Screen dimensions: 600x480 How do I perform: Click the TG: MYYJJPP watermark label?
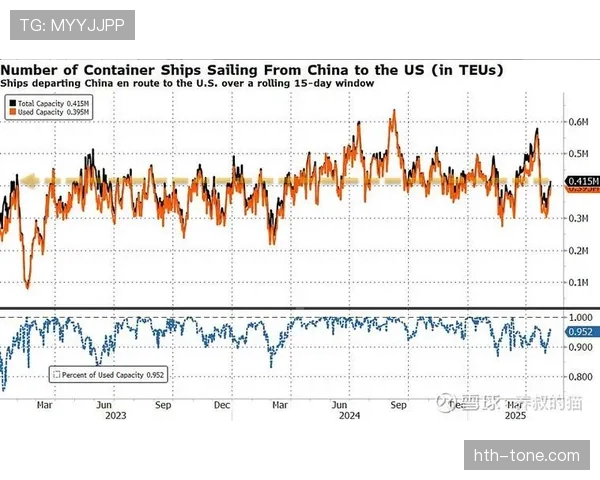click(x=72, y=24)
